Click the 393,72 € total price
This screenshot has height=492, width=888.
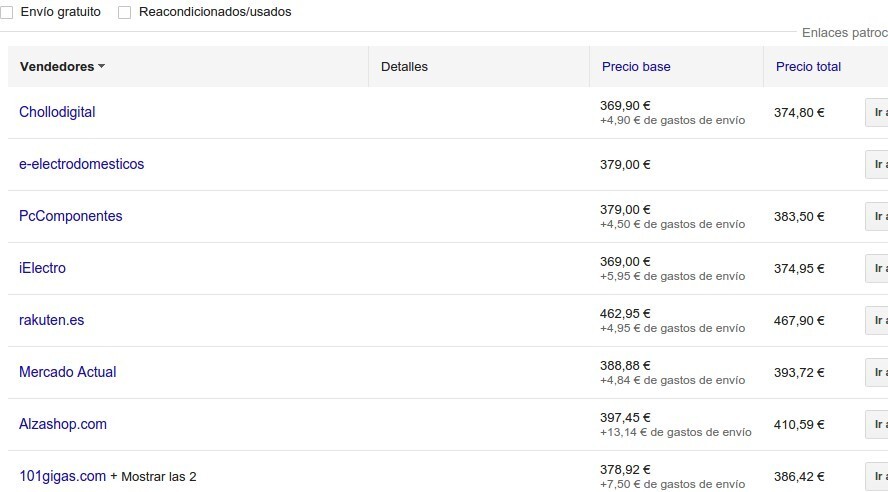[x=799, y=373]
